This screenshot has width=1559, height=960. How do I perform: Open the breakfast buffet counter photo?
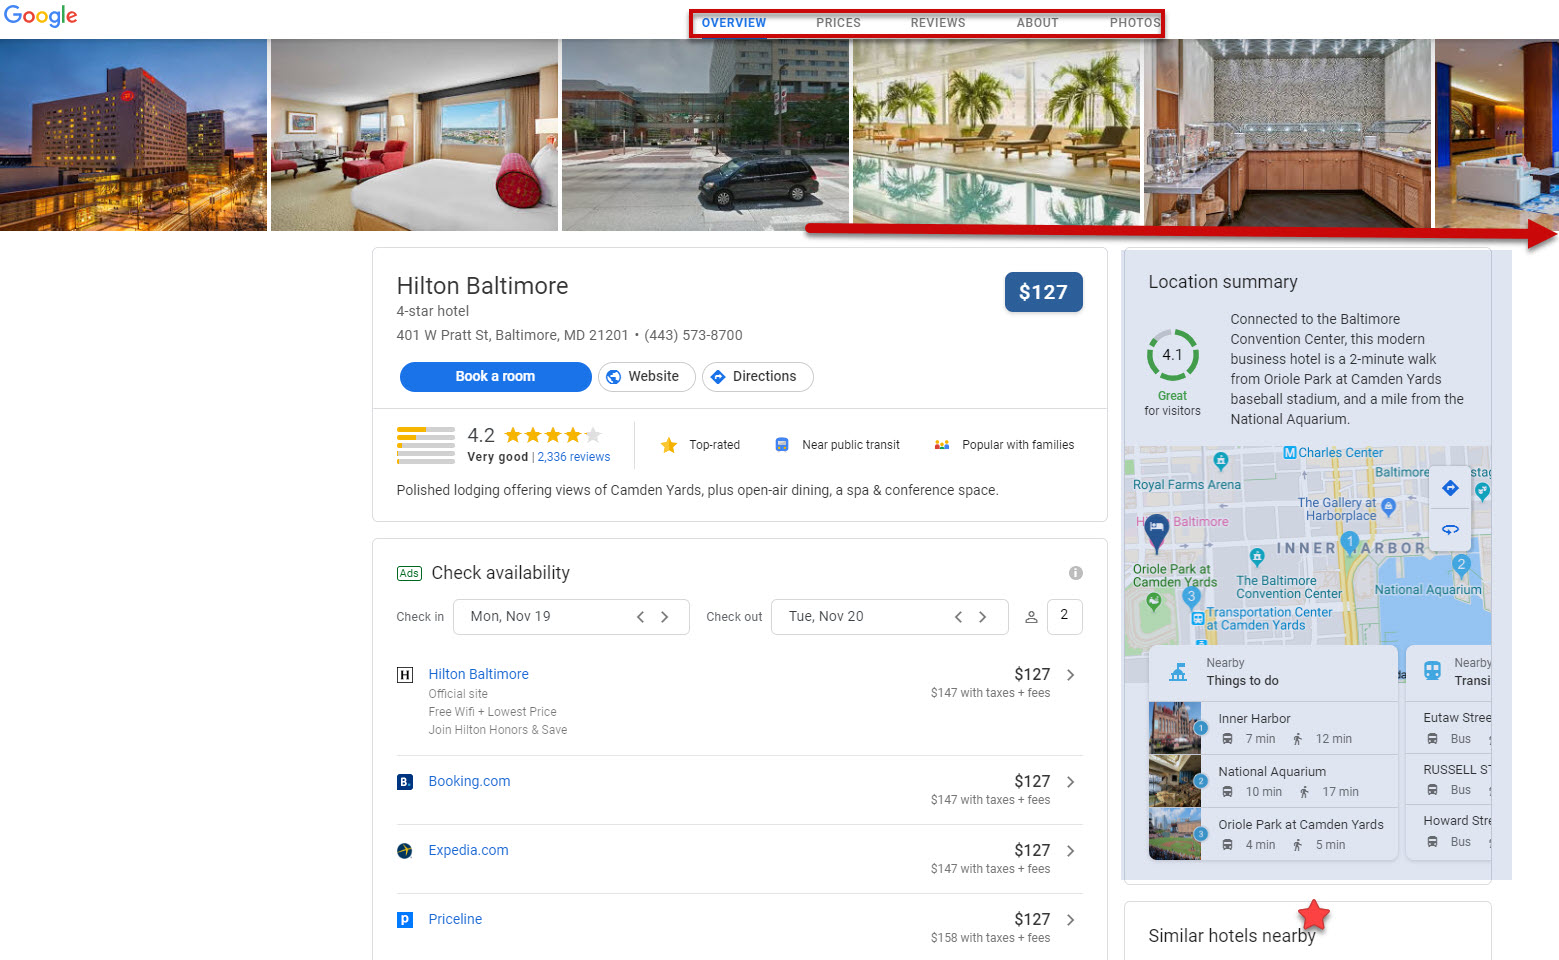point(1287,133)
